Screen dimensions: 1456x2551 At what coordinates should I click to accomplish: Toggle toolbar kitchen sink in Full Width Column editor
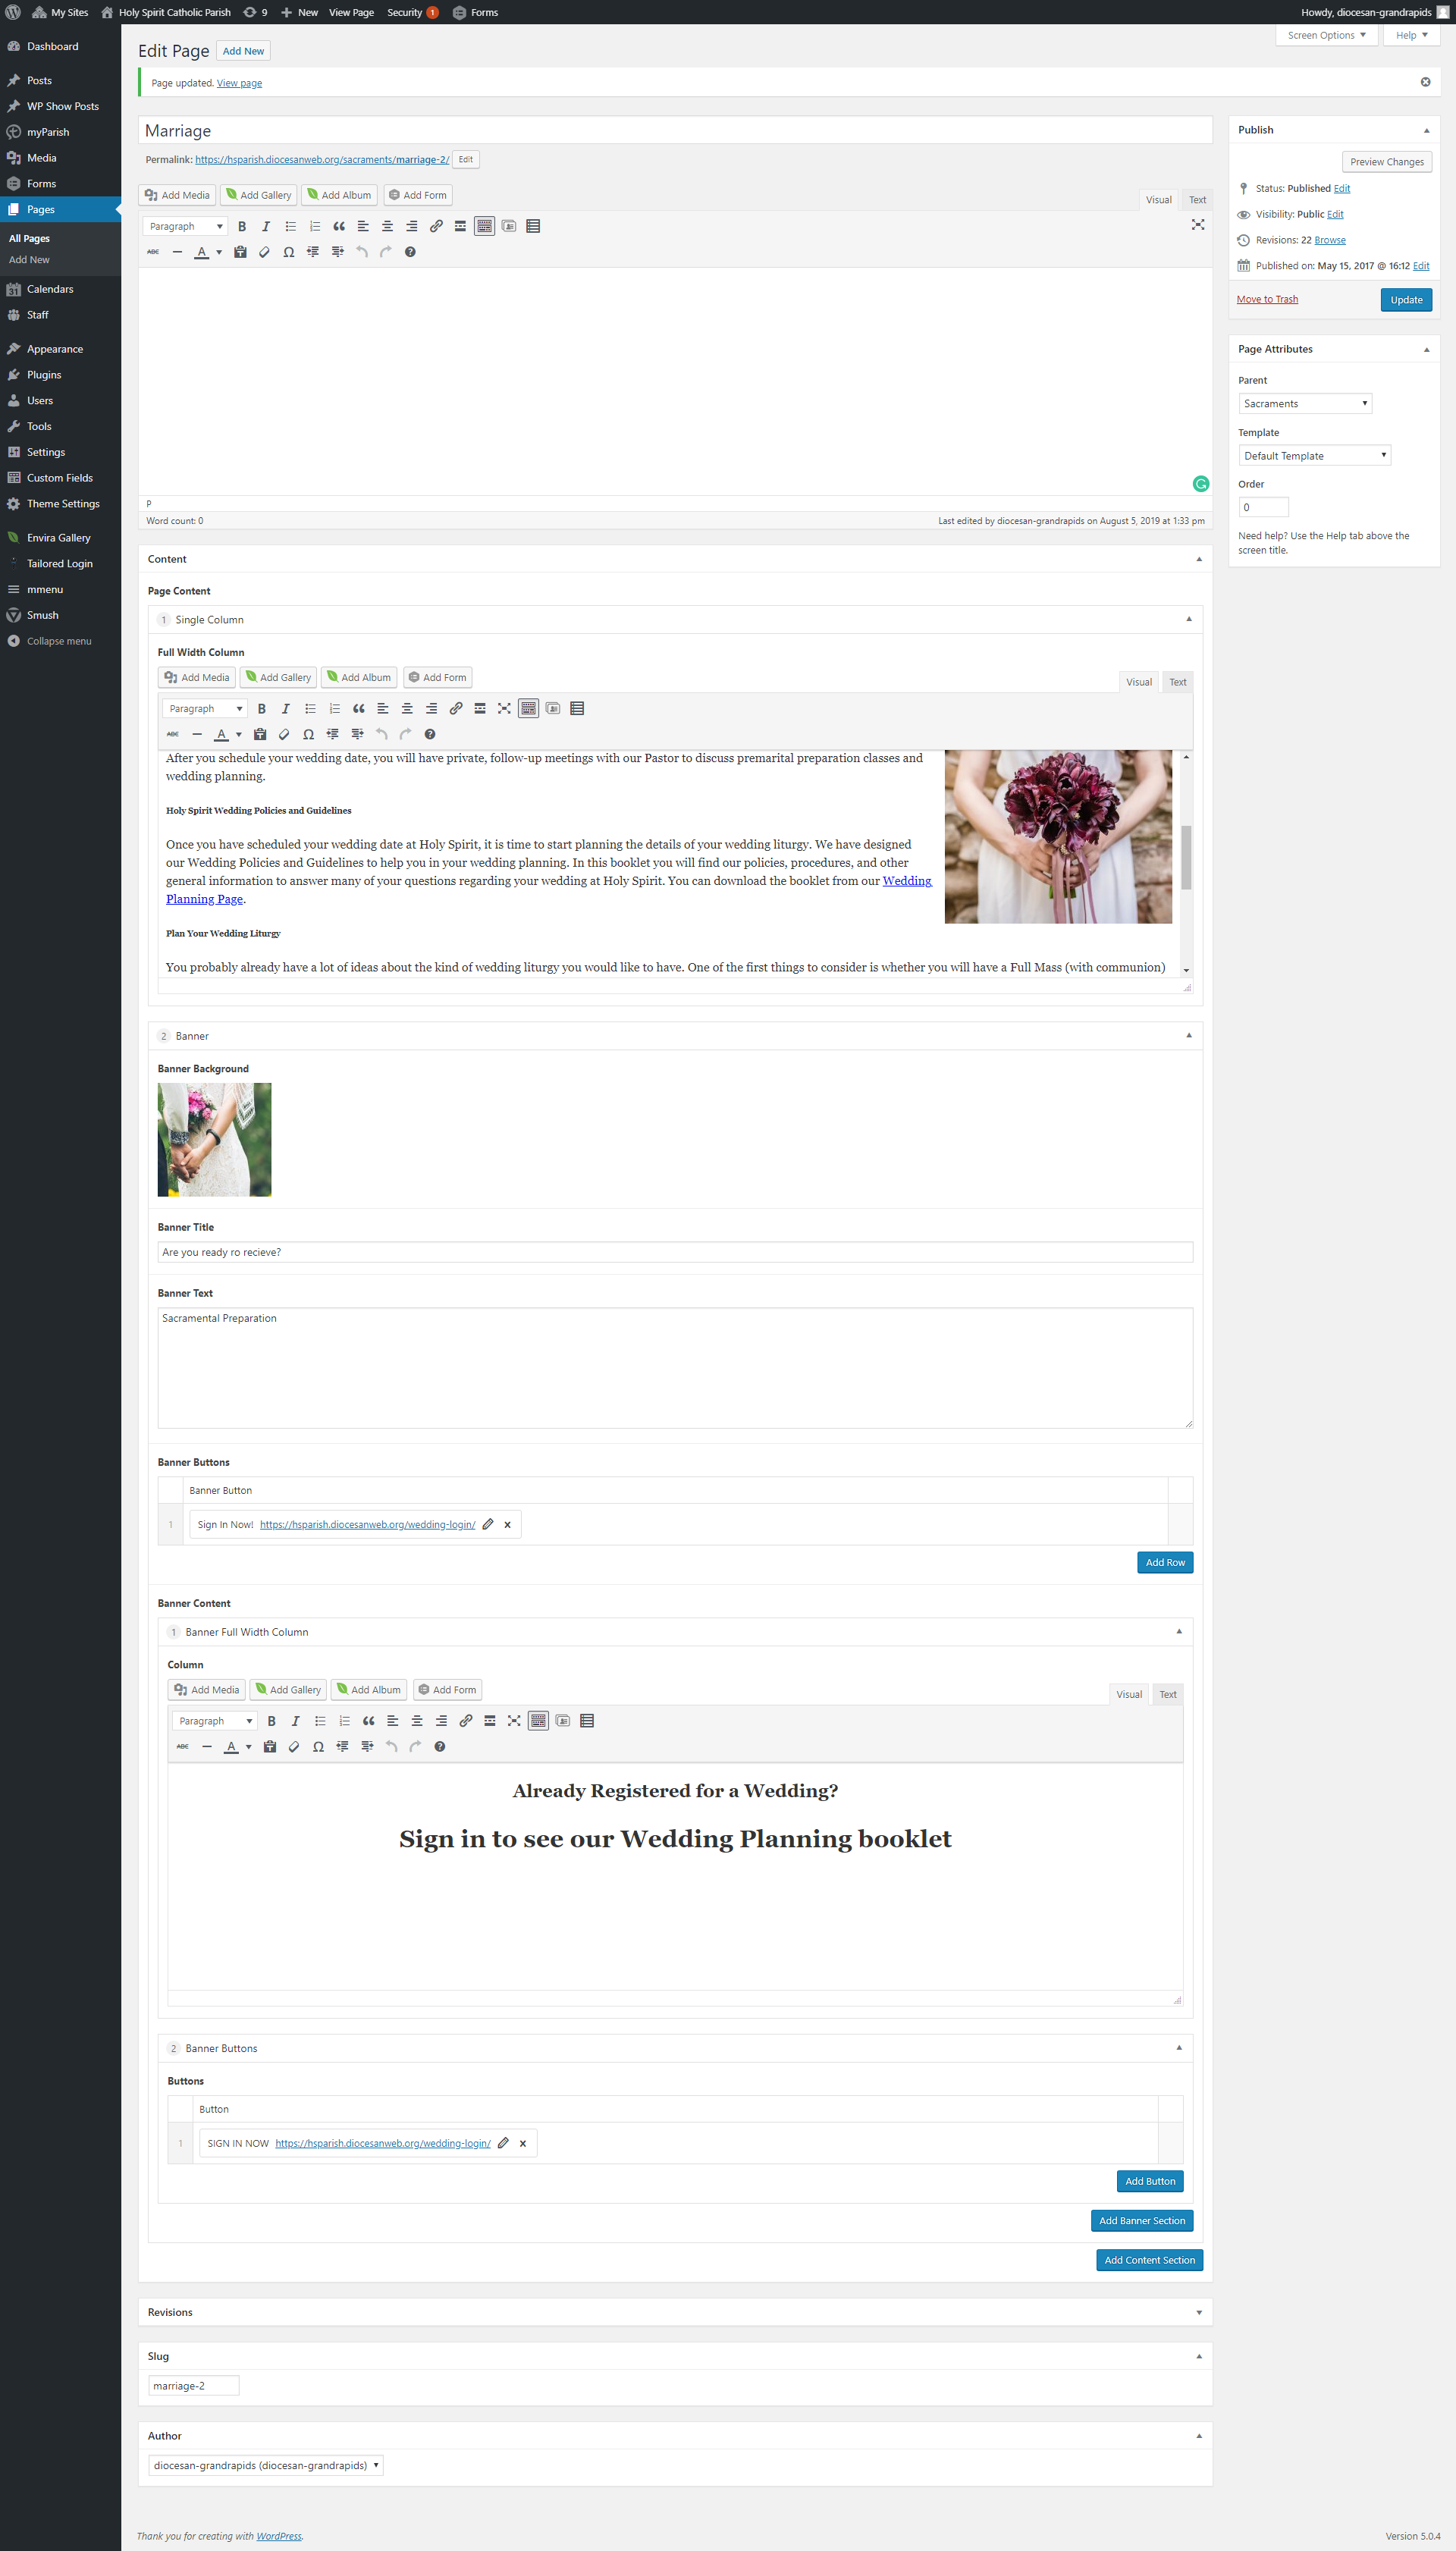(528, 709)
